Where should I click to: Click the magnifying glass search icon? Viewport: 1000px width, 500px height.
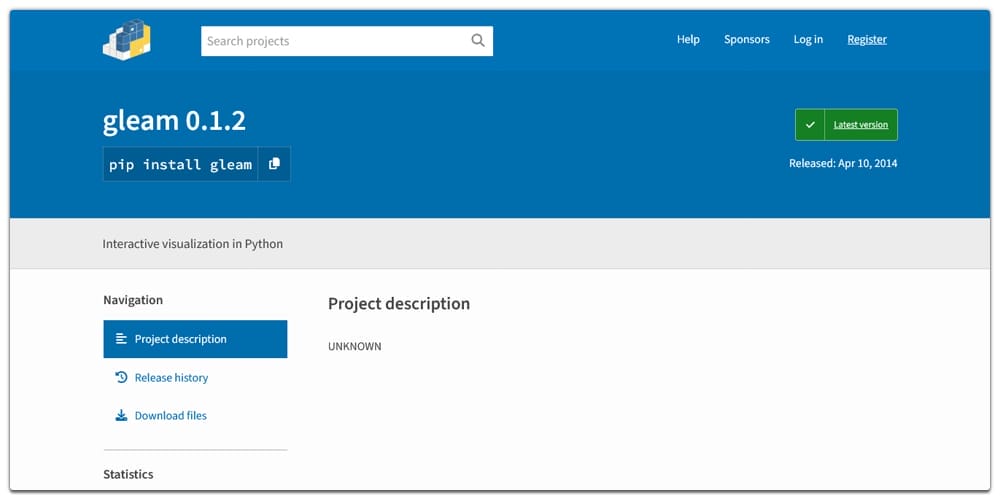point(478,41)
